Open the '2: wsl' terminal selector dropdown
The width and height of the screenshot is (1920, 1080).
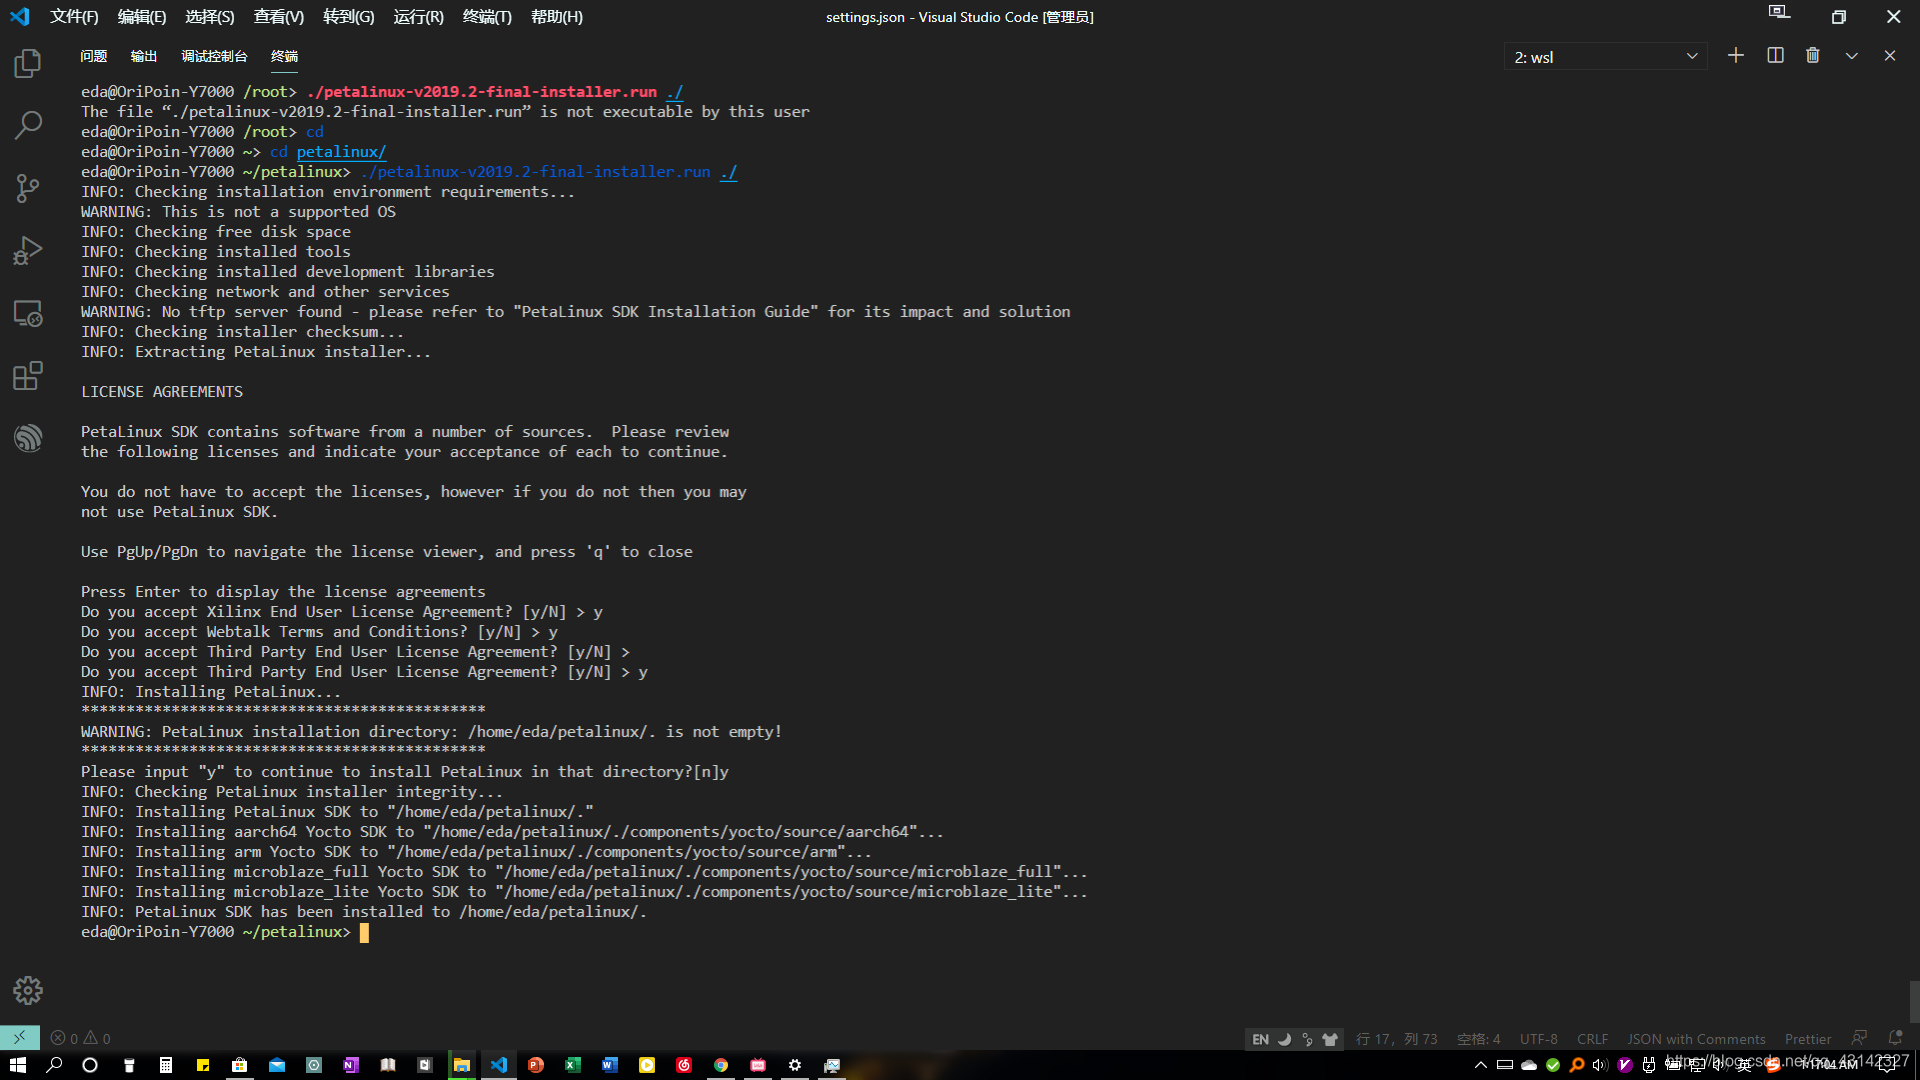point(1605,56)
